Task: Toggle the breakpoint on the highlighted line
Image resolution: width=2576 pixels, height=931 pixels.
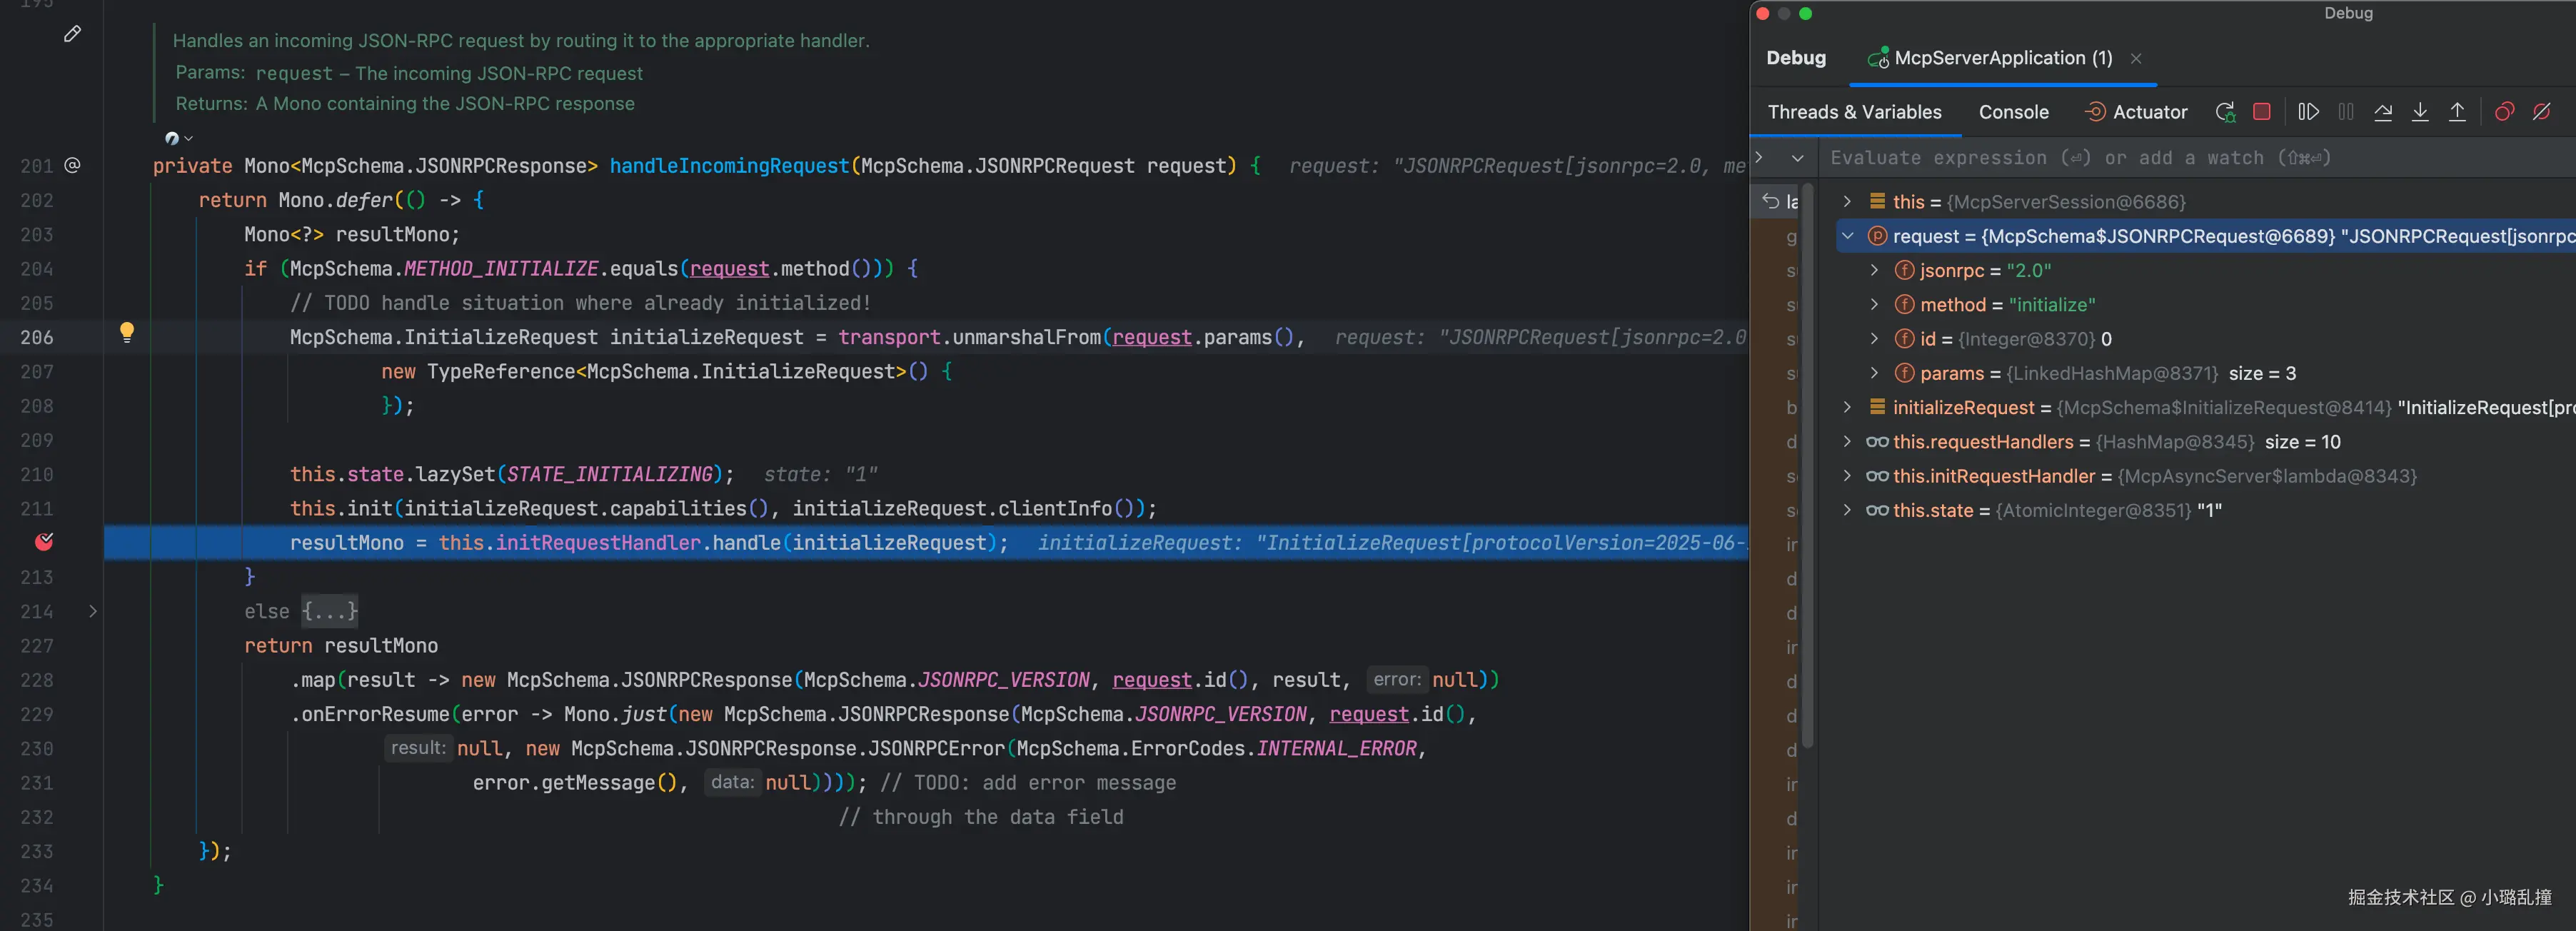Action: tap(44, 542)
